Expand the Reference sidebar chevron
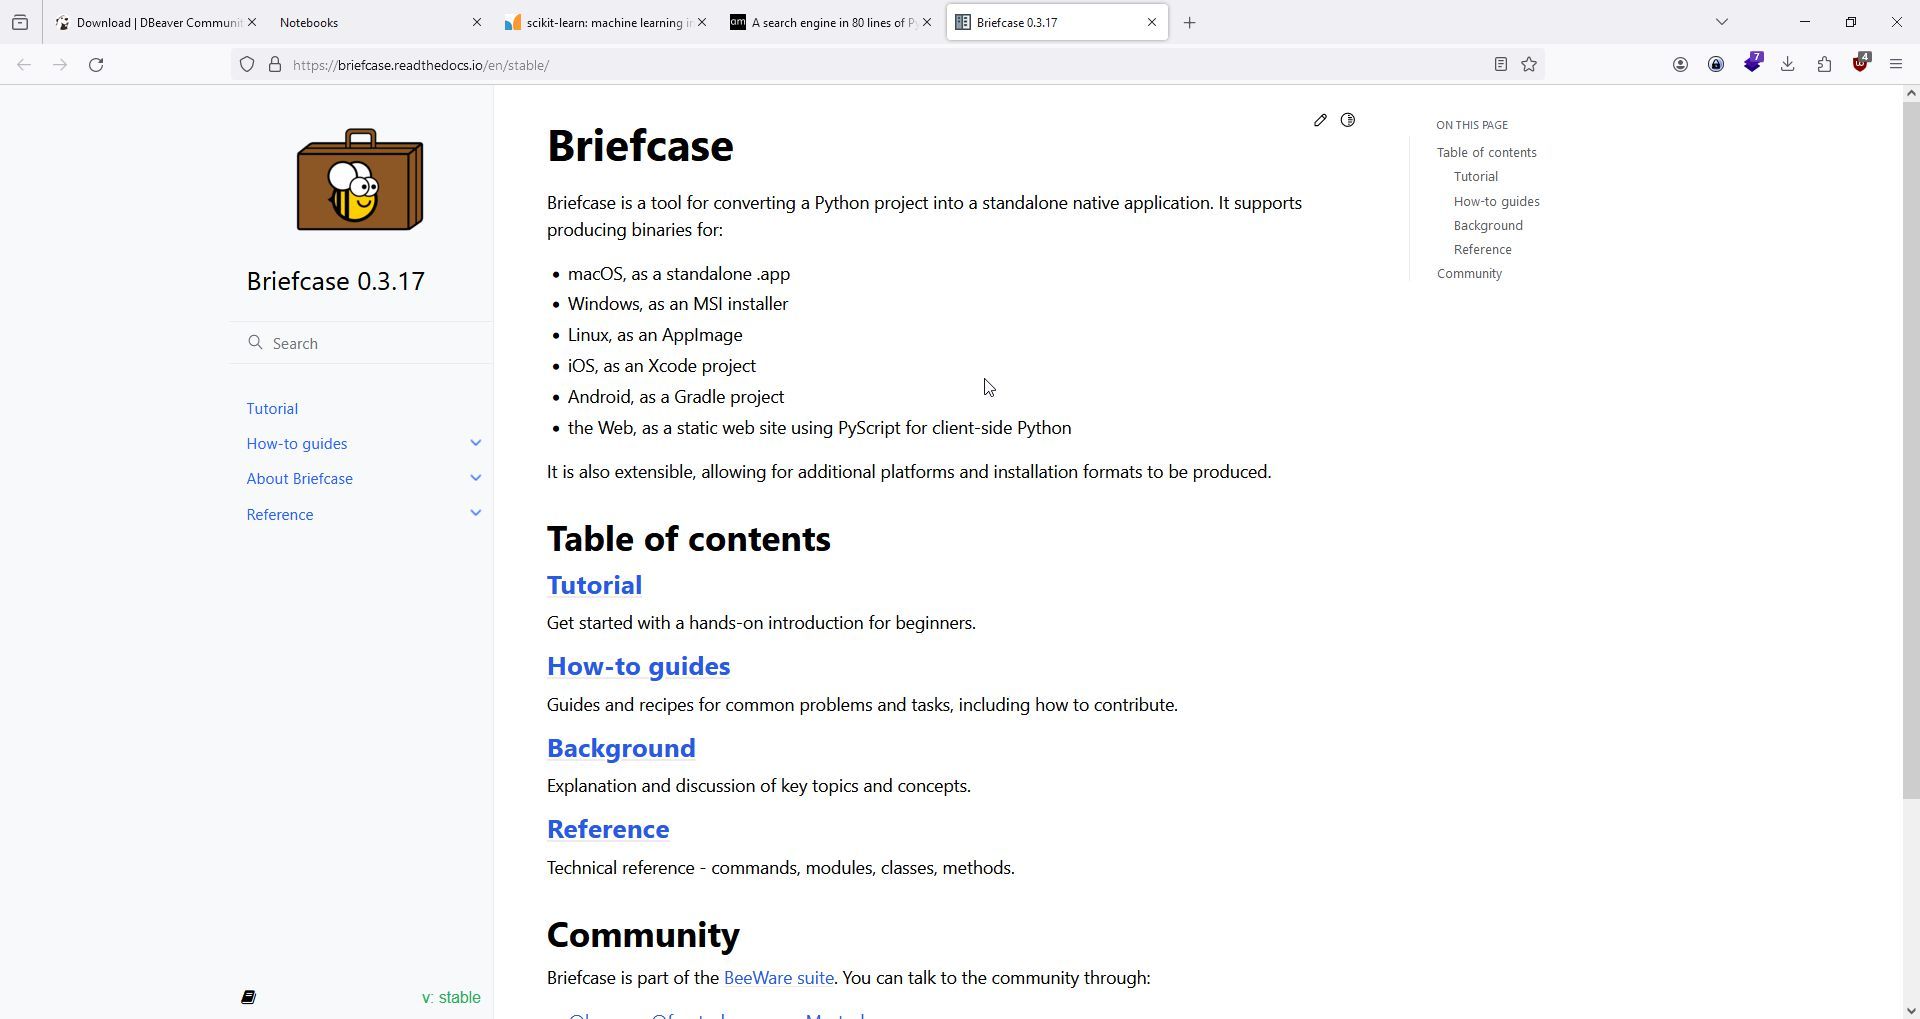This screenshot has width=1920, height=1019. (x=476, y=513)
